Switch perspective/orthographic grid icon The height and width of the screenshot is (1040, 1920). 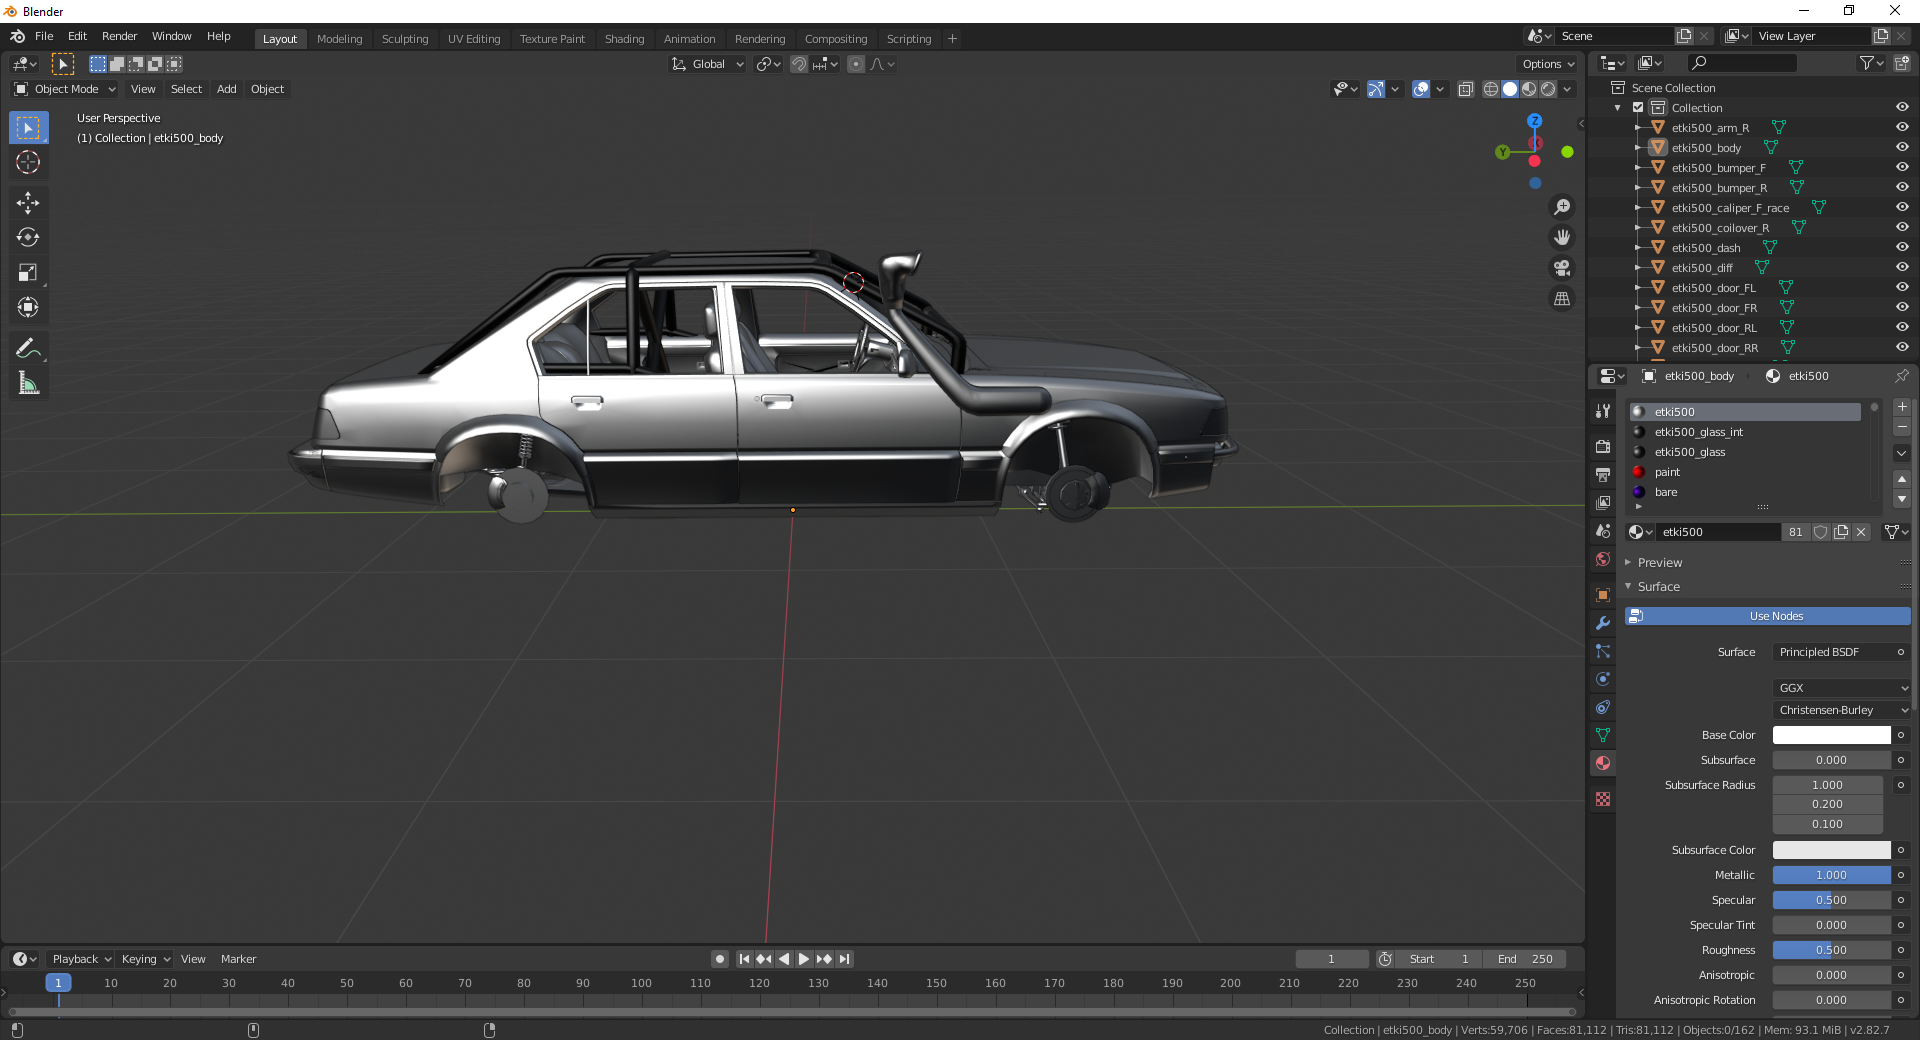1562,299
